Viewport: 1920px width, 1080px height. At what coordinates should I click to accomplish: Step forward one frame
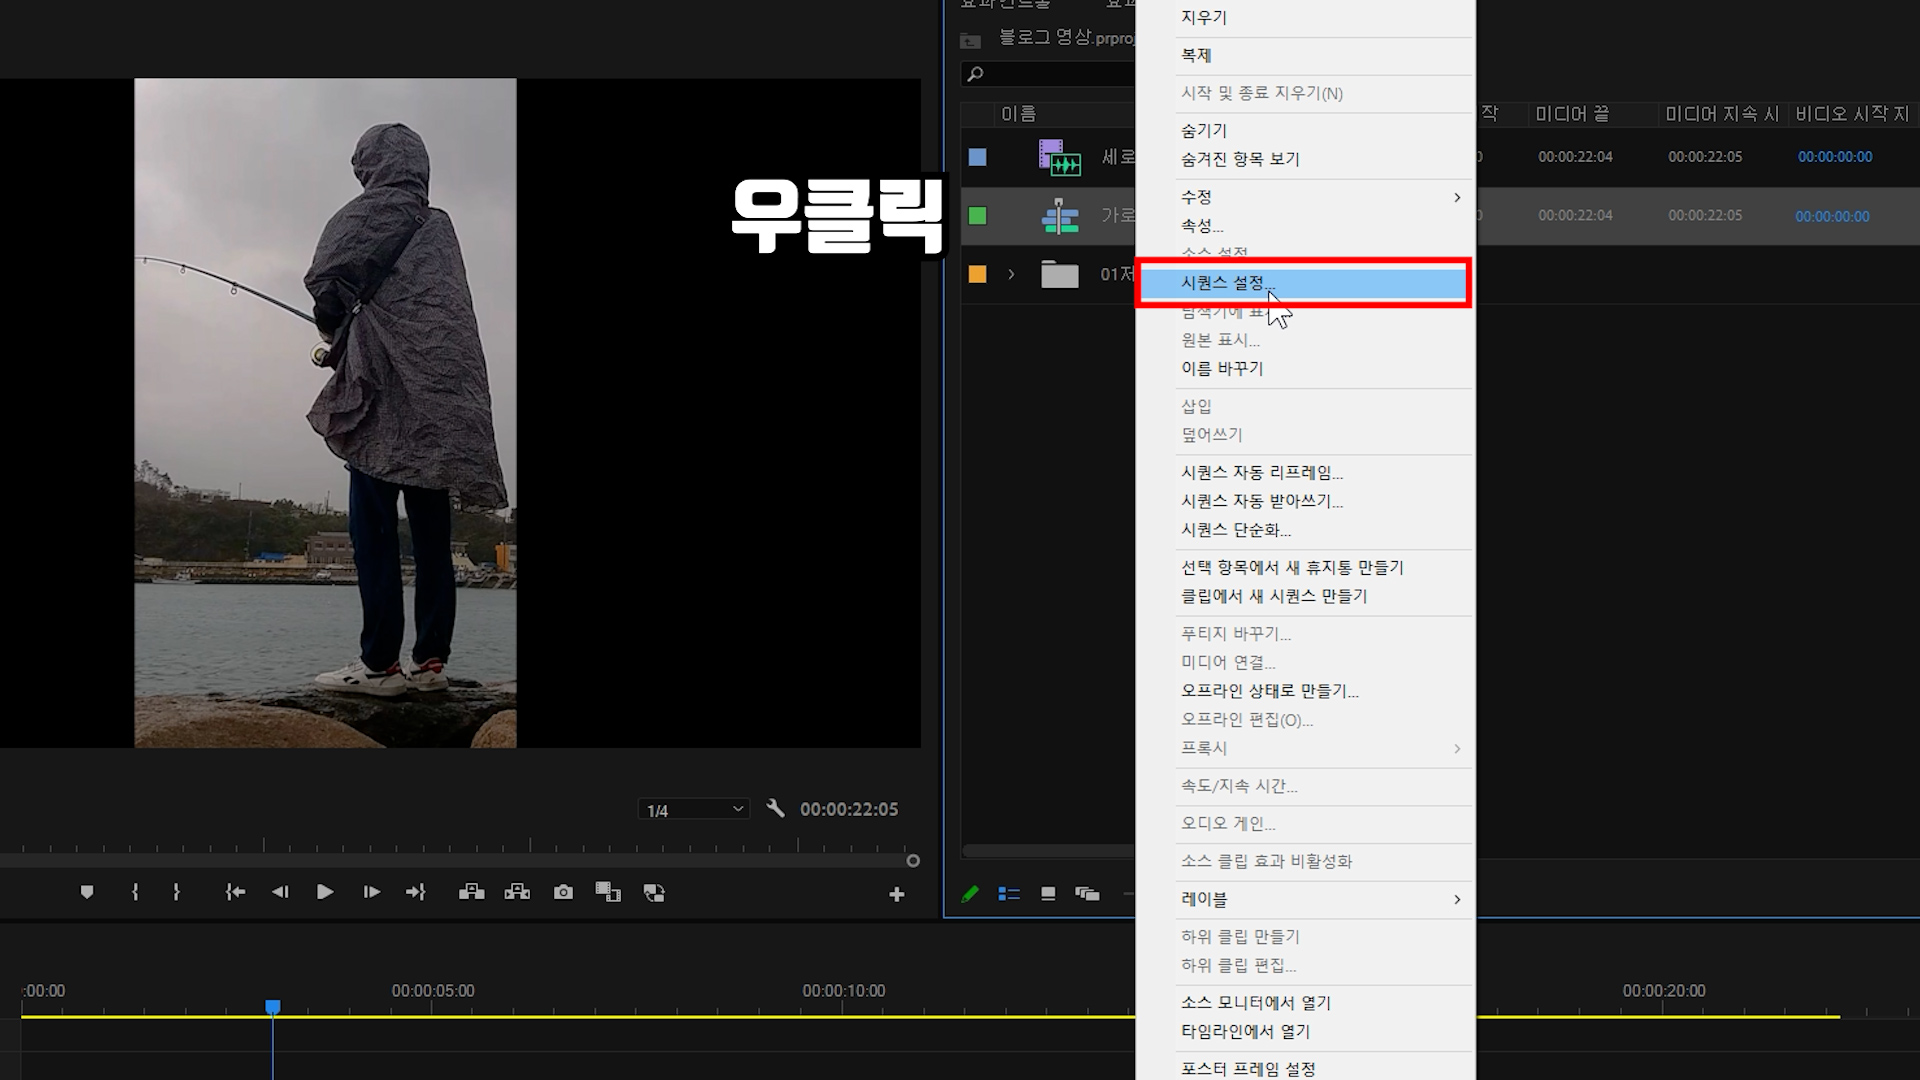[371, 892]
